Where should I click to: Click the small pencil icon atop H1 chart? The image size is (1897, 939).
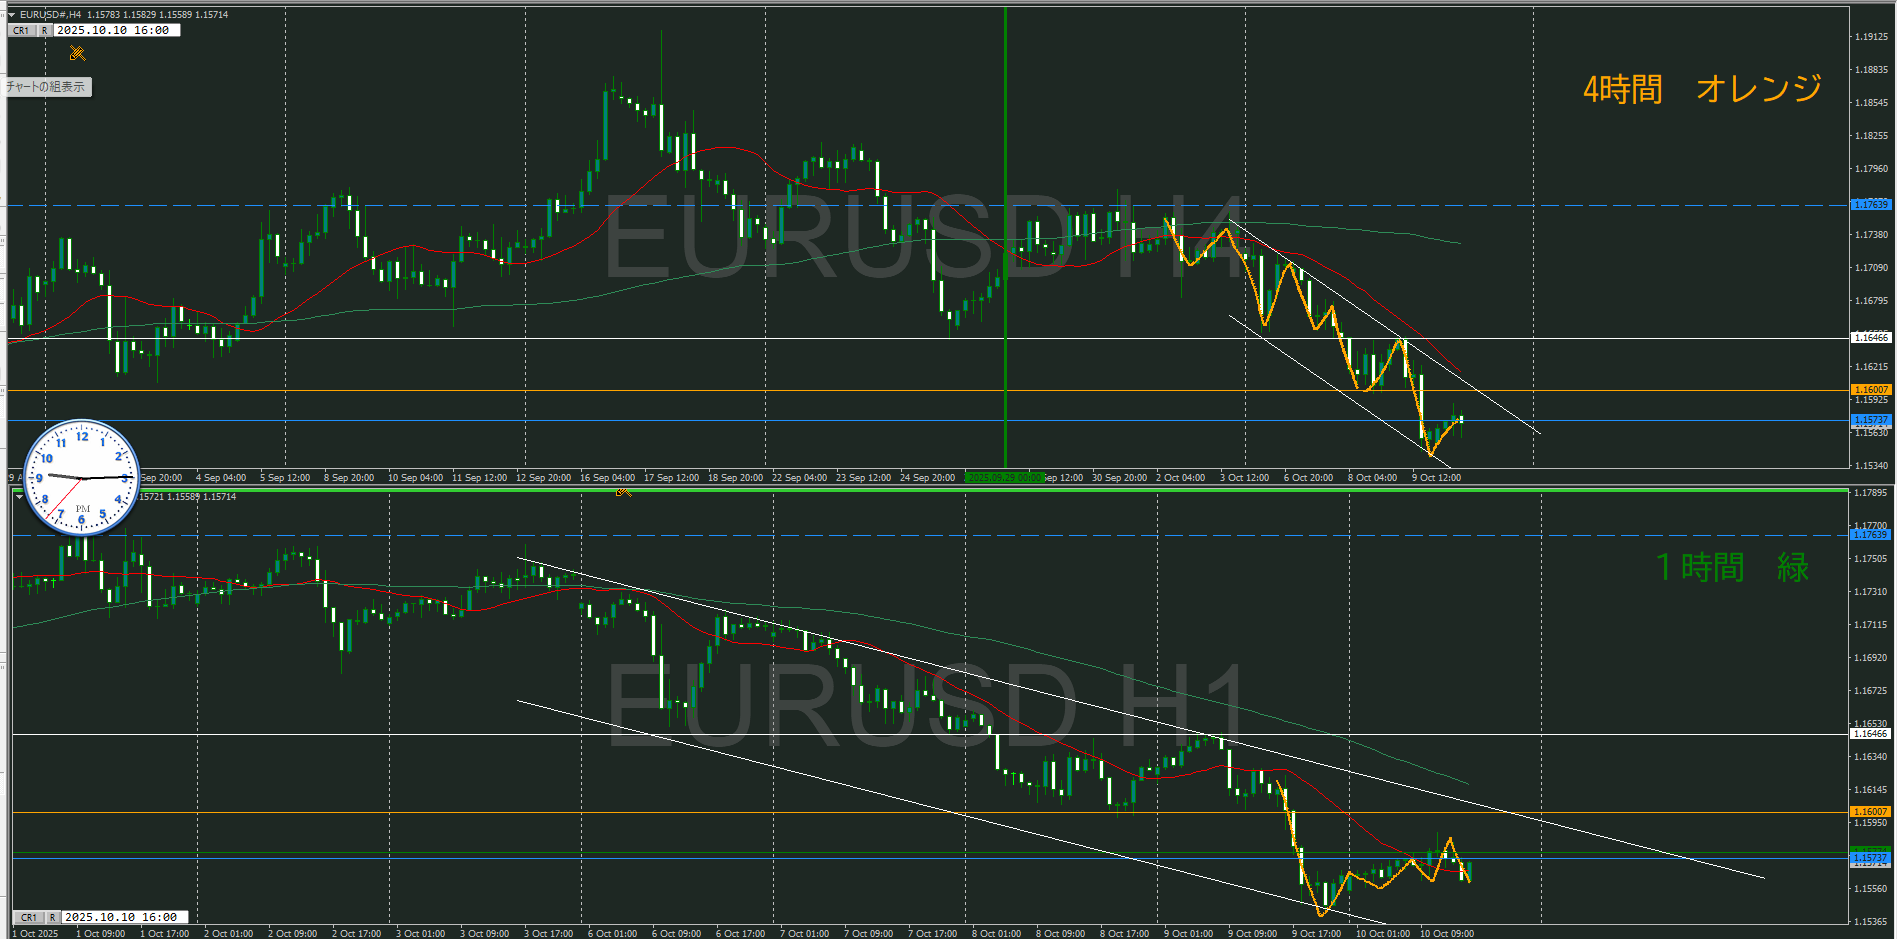click(x=623, y=491)
